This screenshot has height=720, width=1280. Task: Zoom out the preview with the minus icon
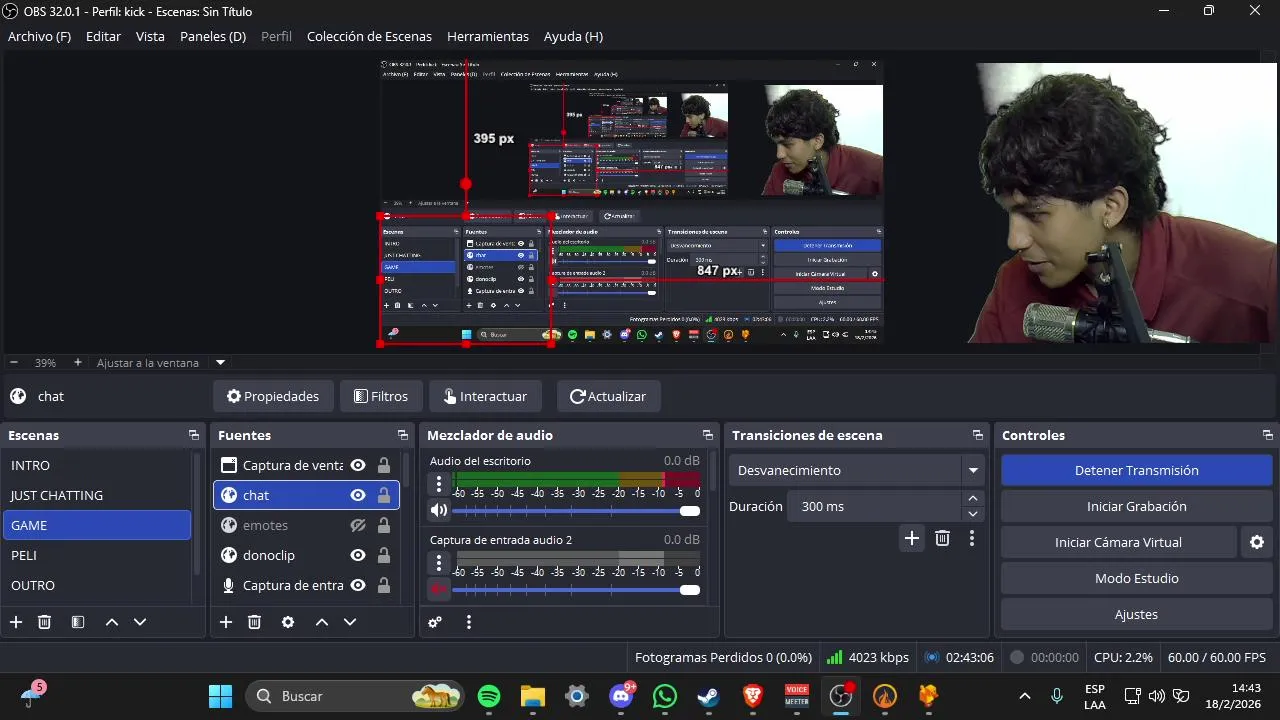[14, 363]
